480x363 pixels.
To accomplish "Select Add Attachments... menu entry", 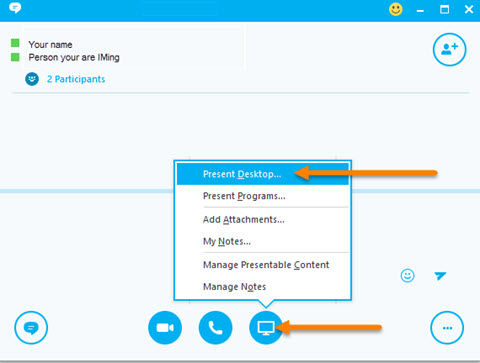I will (x=263, y=219).
